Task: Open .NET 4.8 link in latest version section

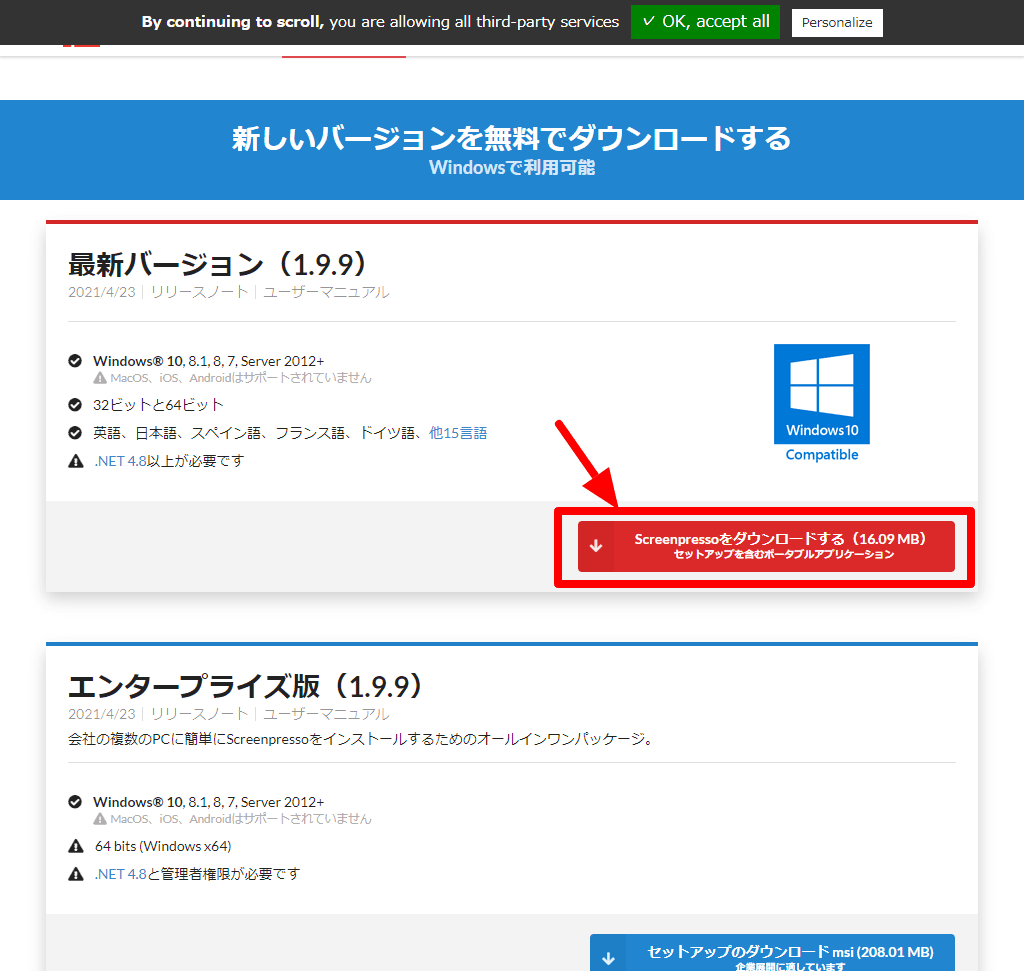Action: [x=121, y=461]
